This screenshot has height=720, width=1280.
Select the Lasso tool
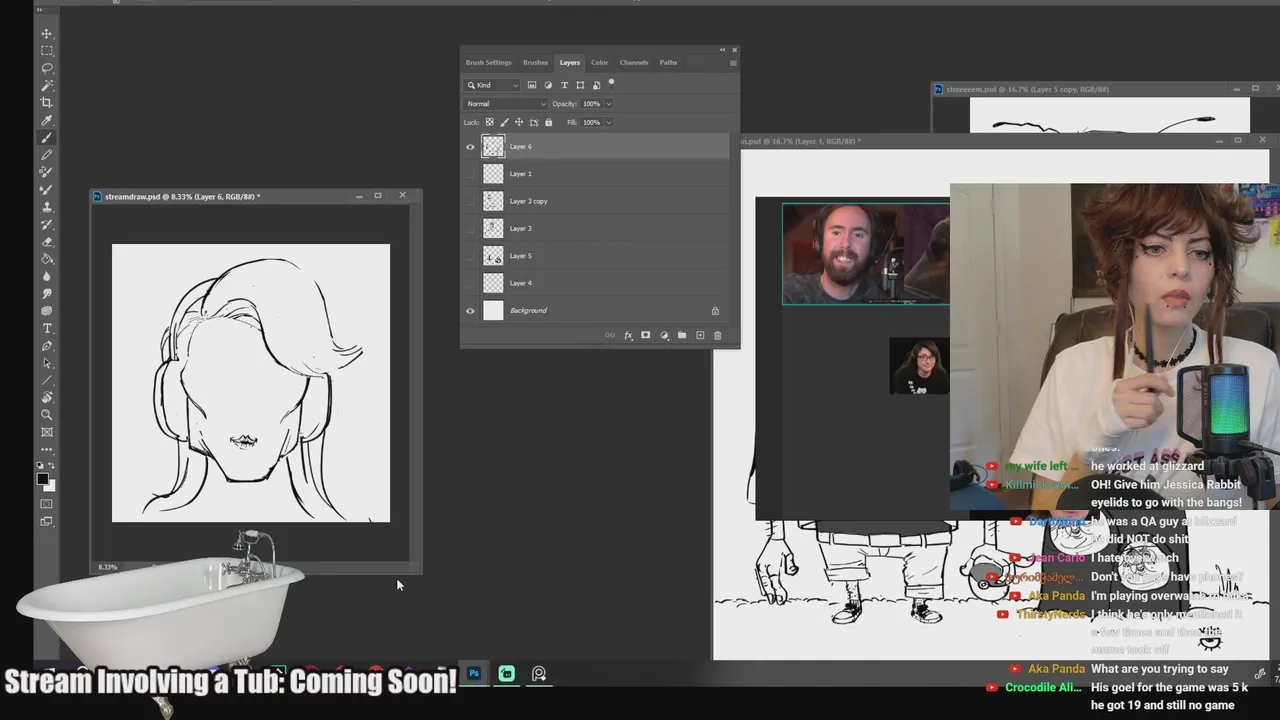[x=47, y=68]
